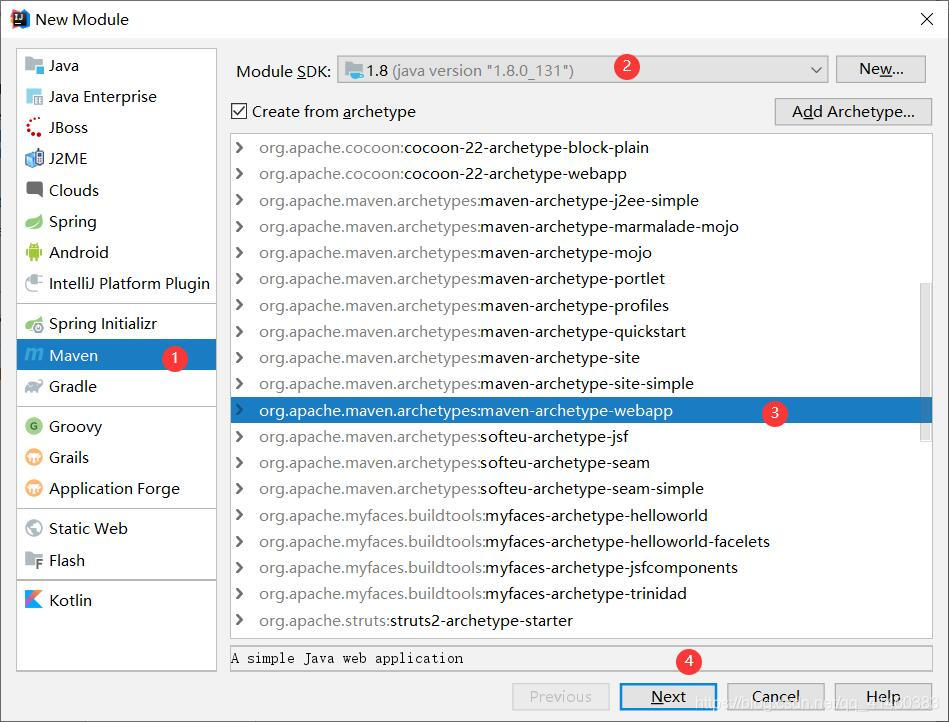Viewport: 949px width, 722px height.
Task: Expand cocoon-22-archetype-webapp node
Action: [240, 173]
